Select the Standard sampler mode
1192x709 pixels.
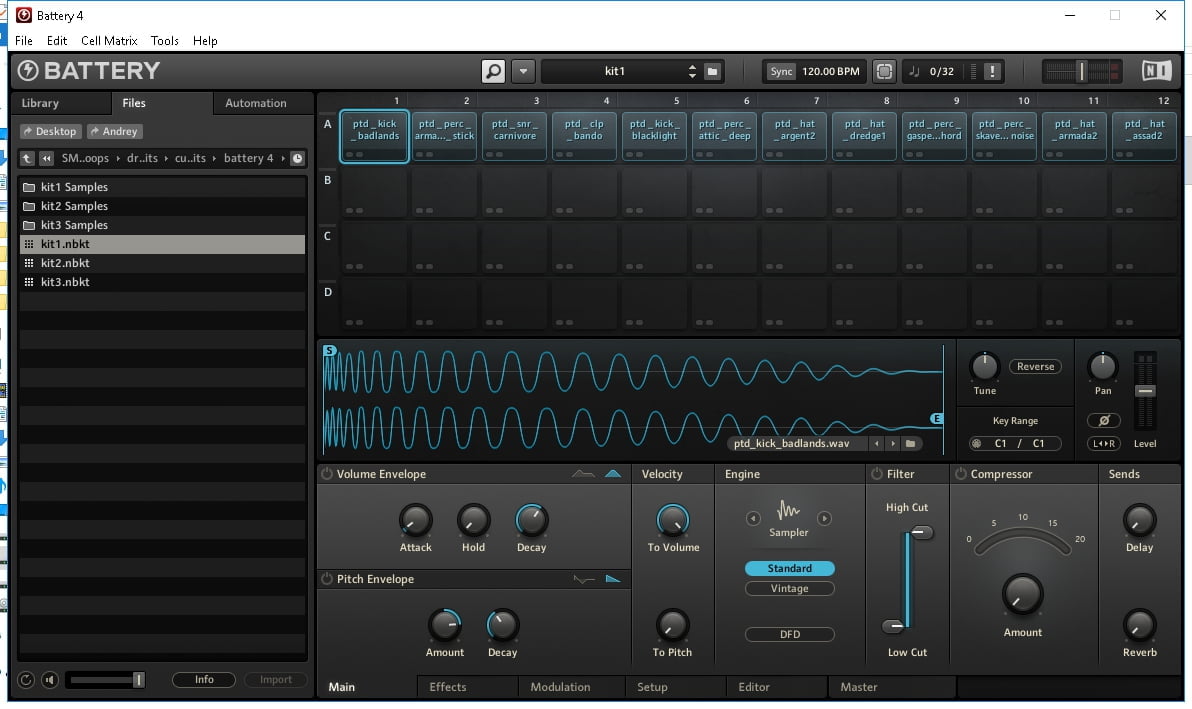pyautogui.click(x=789, y=568)
